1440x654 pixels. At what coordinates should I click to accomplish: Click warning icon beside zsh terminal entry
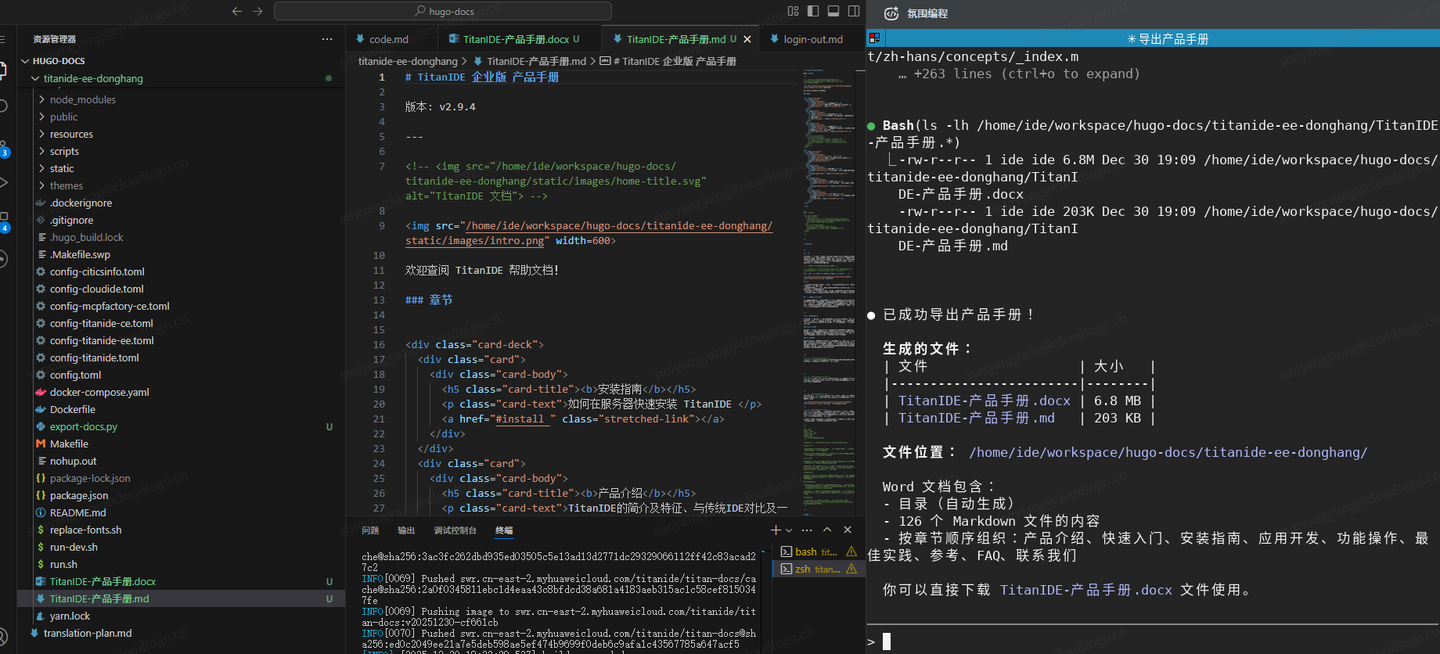(x=851, y=568)
